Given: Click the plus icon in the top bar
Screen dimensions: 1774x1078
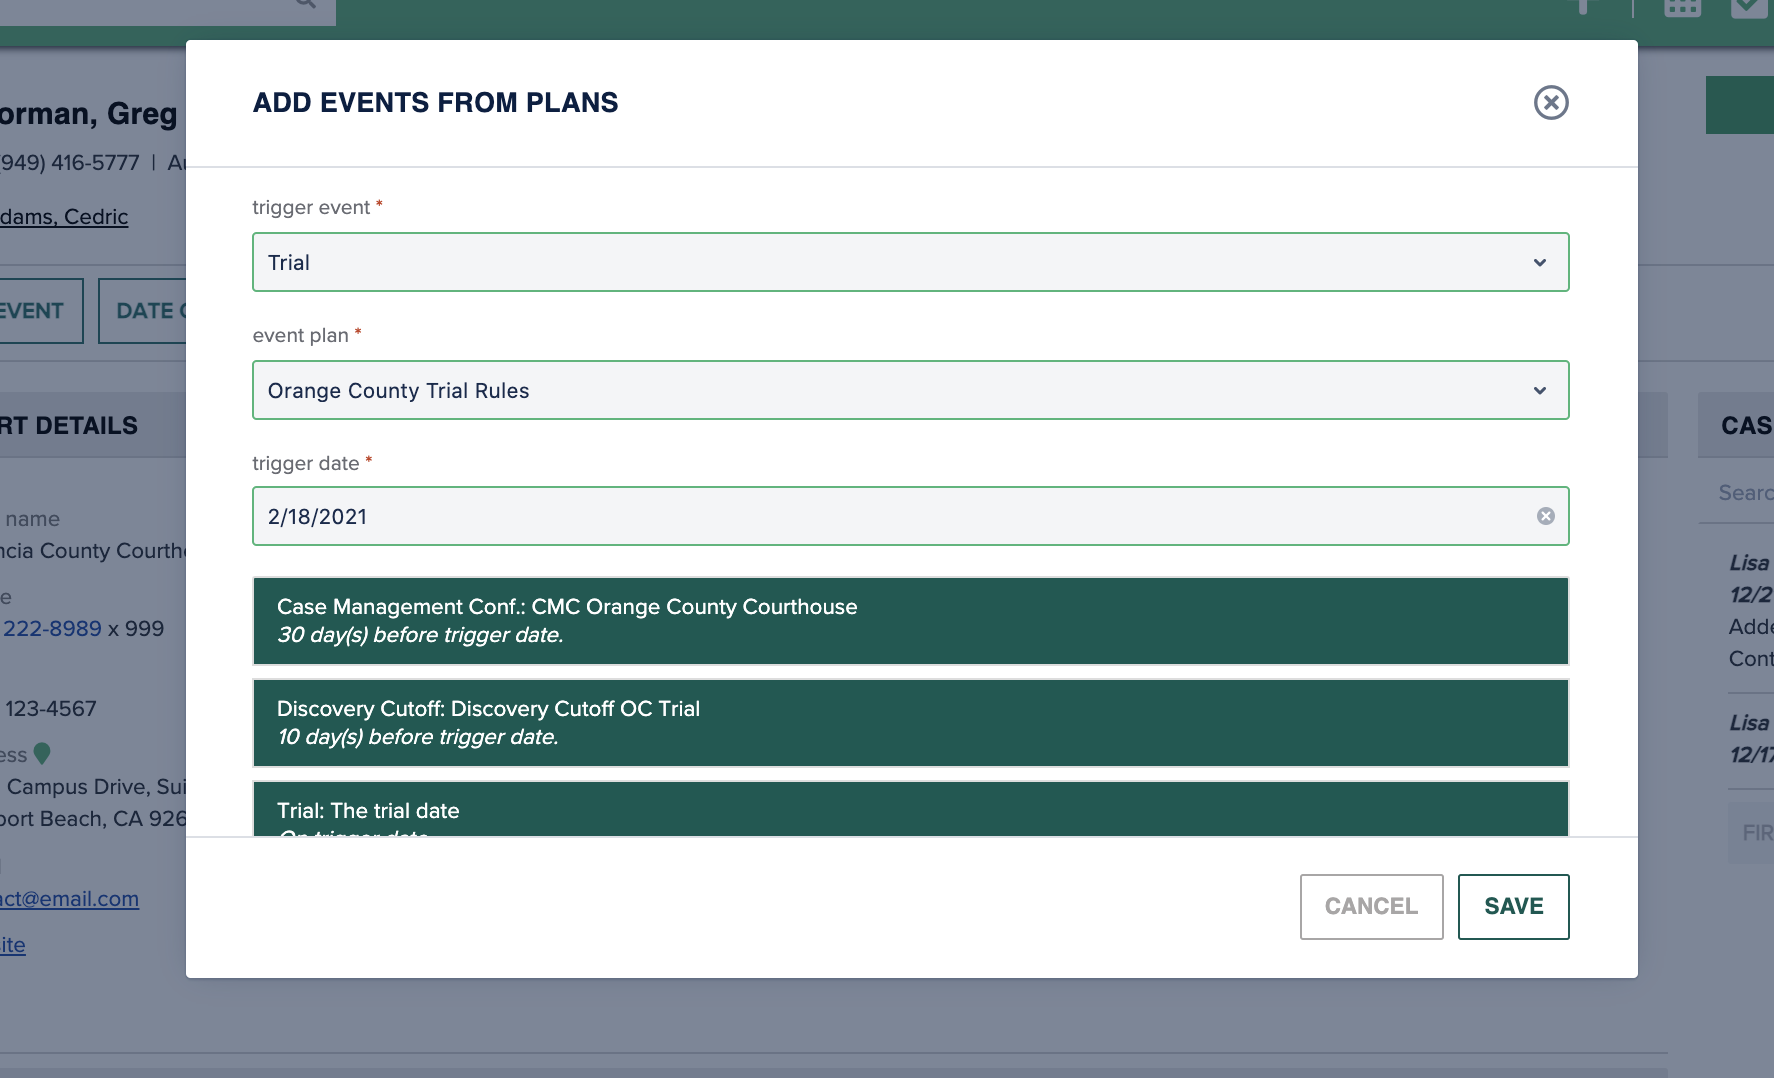Looking at the screenshot, I should point(1583,6).
